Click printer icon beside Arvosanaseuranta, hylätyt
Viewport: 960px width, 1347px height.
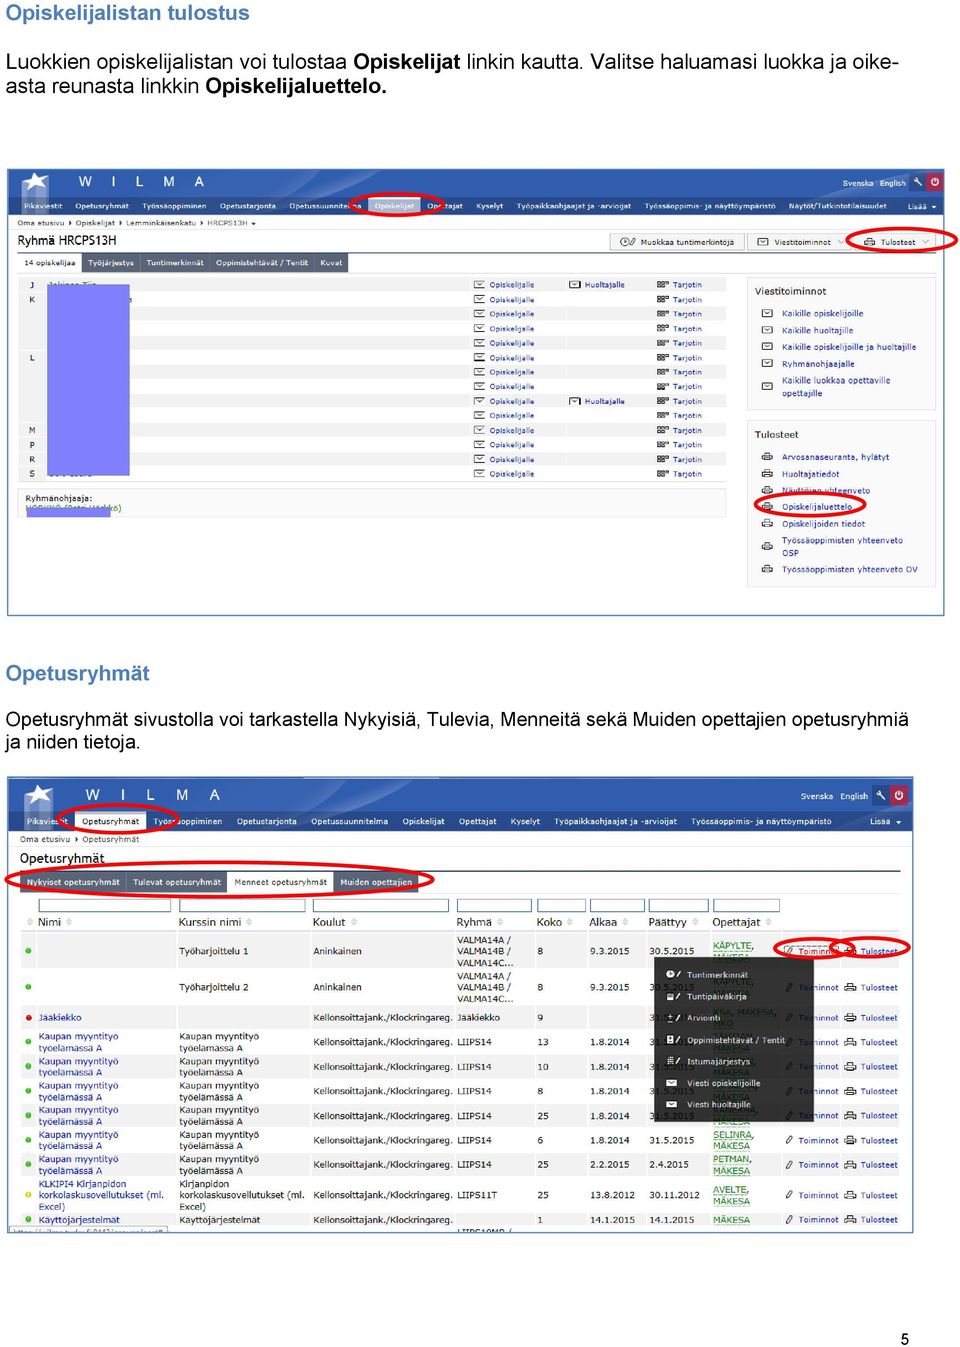[x=767, y=457]
